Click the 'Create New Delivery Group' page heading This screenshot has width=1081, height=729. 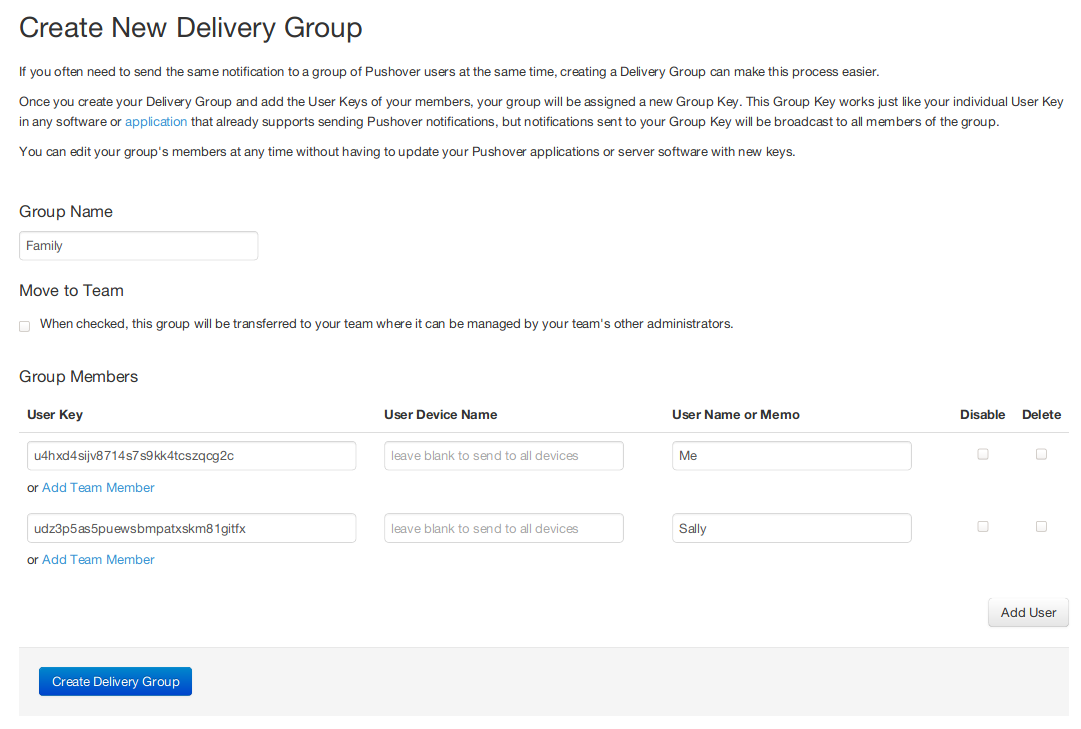[x=190, y=28]
